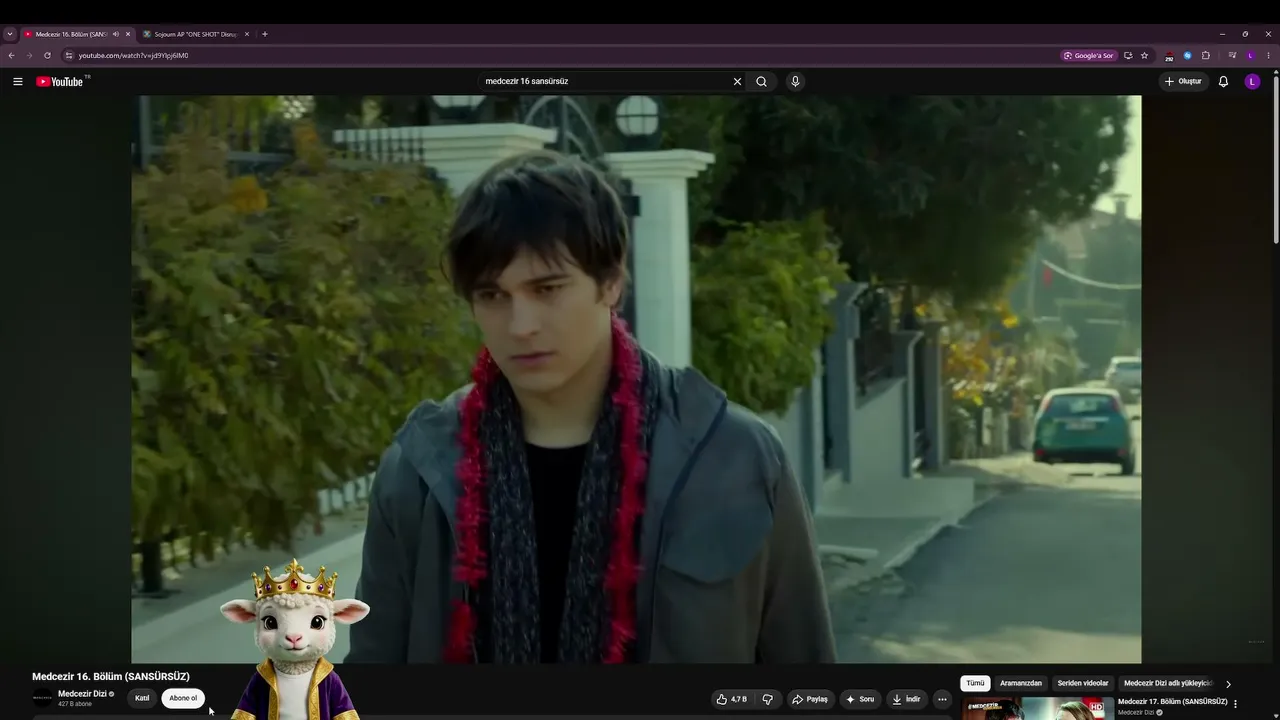Click the Medcezir Dizi channel avatar
The image size is (1280, 720).
(x=42, y=698)
